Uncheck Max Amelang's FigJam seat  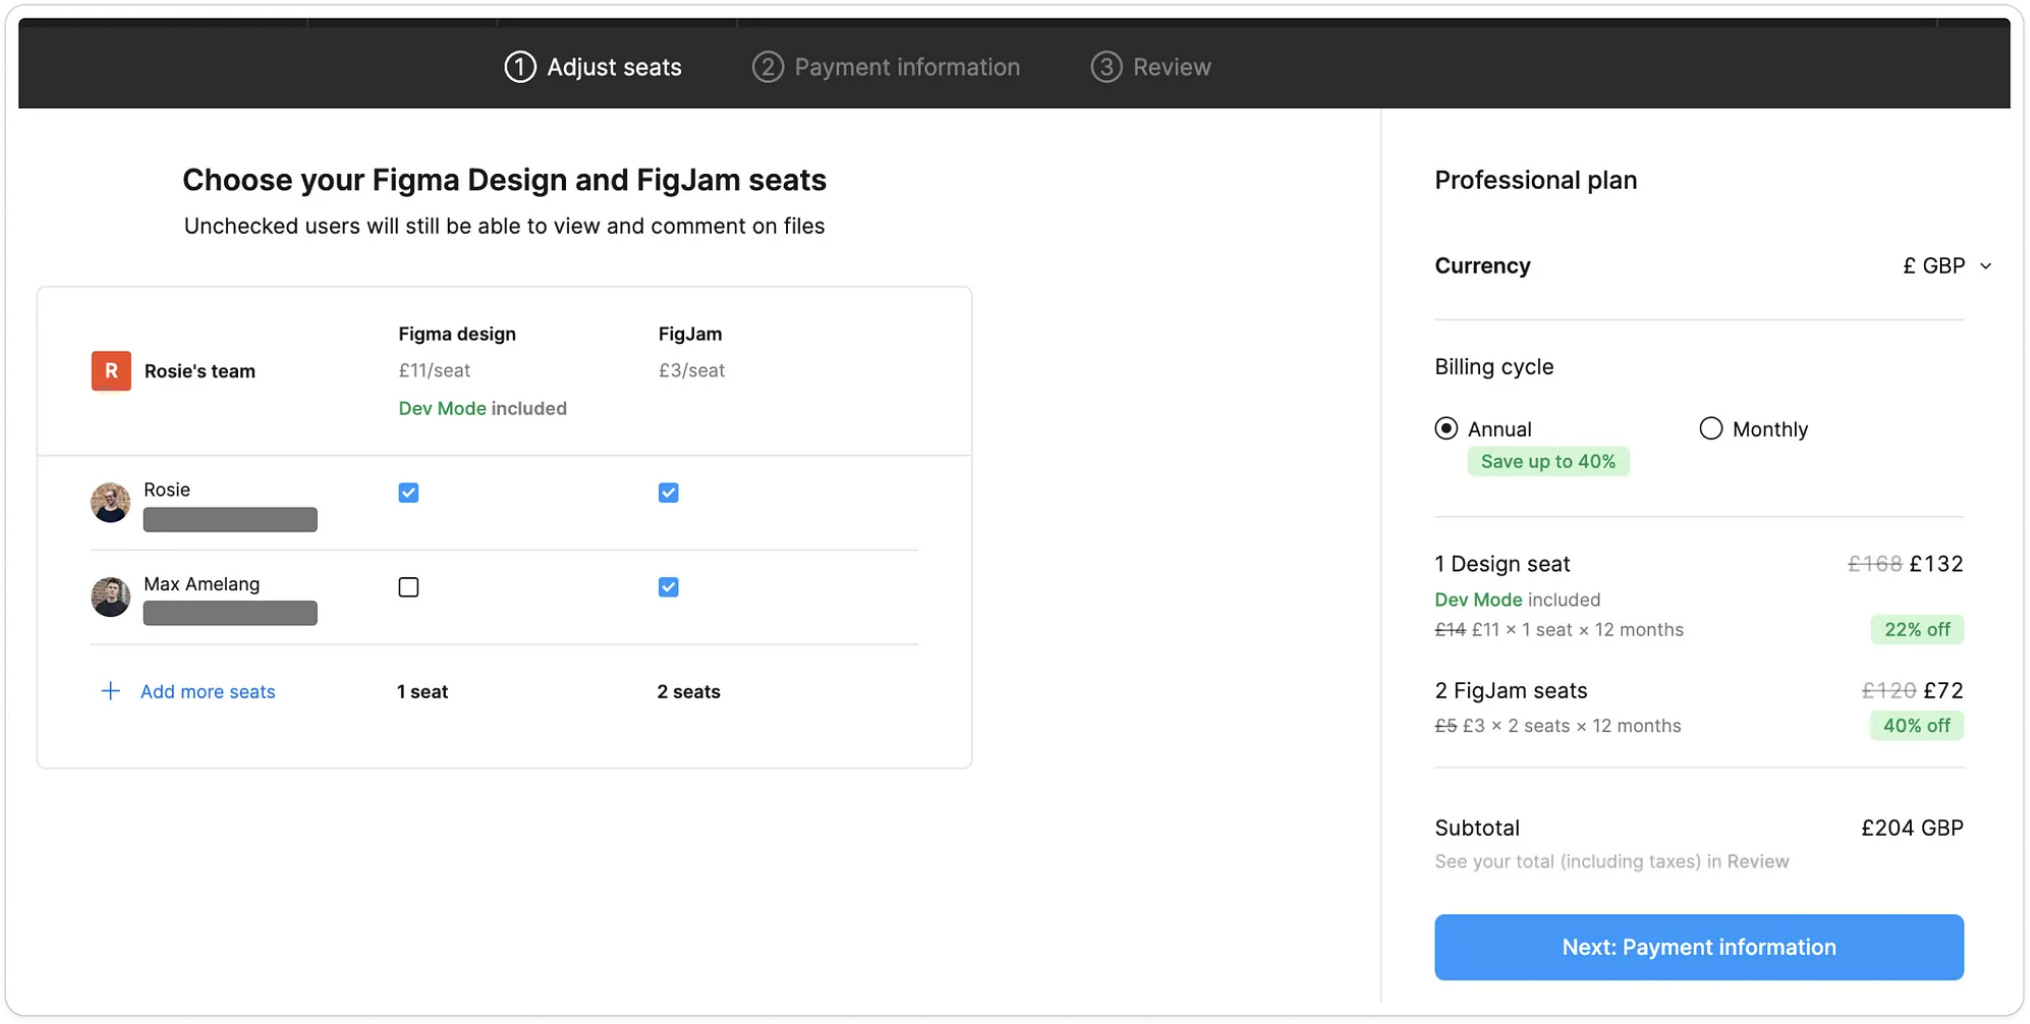pyautogui.click(x=668, y=587)
